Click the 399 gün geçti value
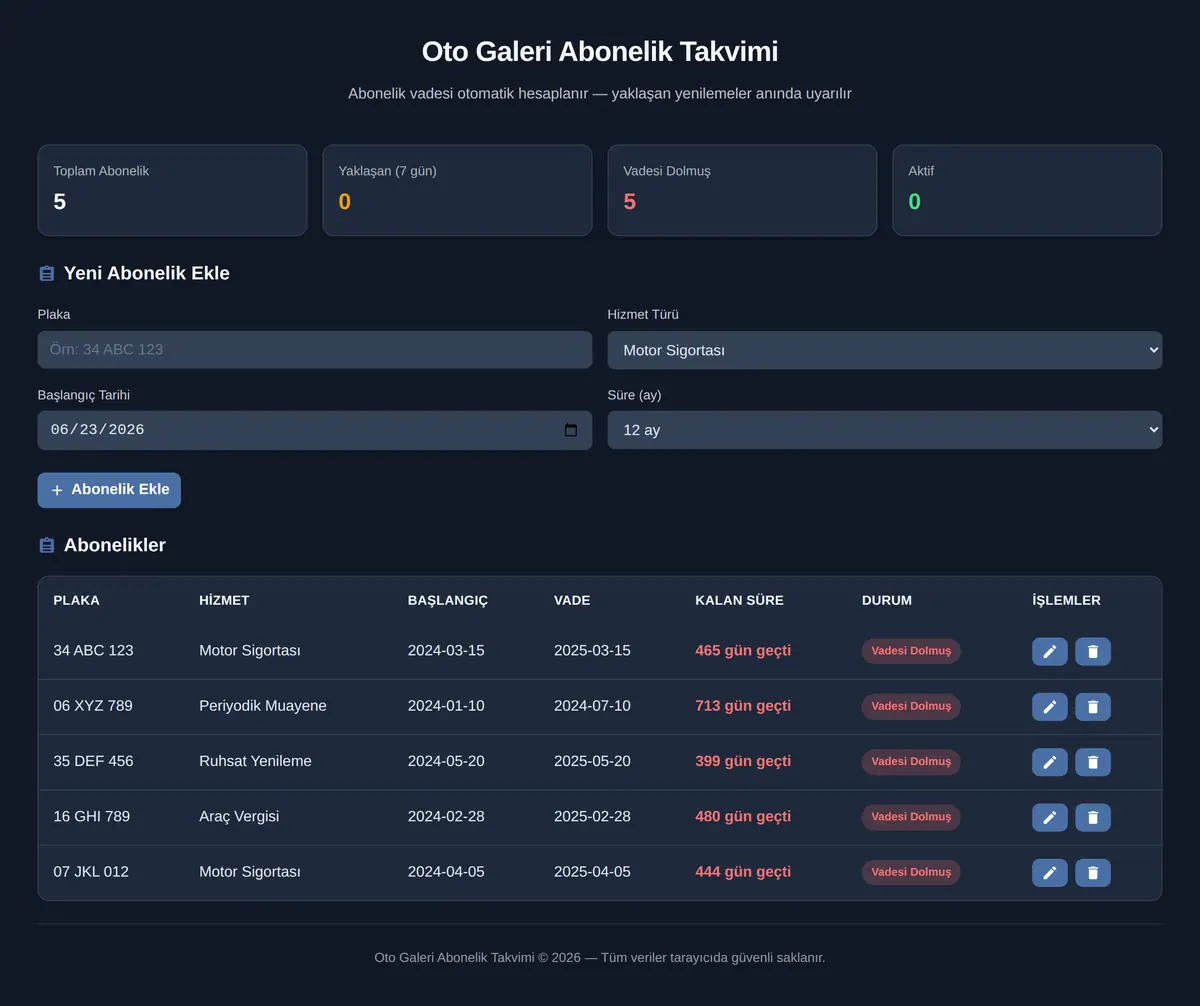This screenshot has height=1006, width=1200. coord(743,761)
